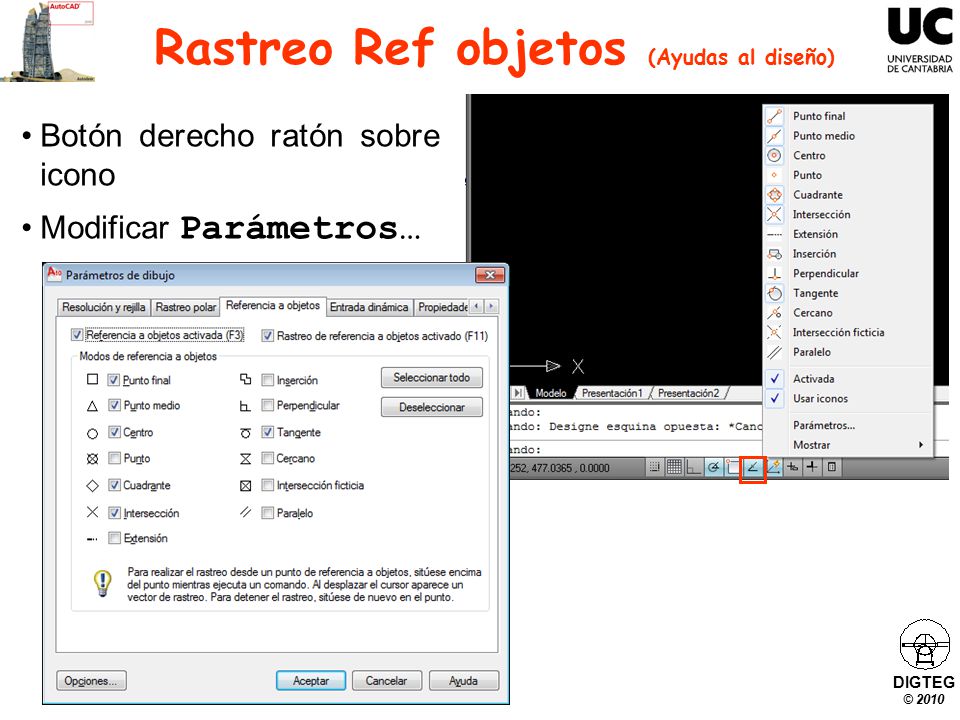Open Parámetros... from context menu

tap(848, 425)
